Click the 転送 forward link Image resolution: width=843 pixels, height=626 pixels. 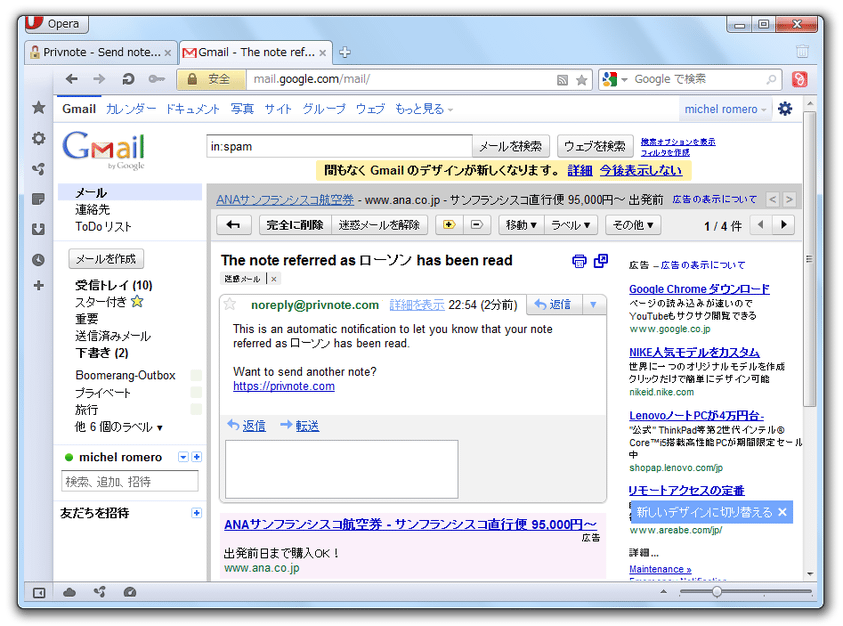307,426
